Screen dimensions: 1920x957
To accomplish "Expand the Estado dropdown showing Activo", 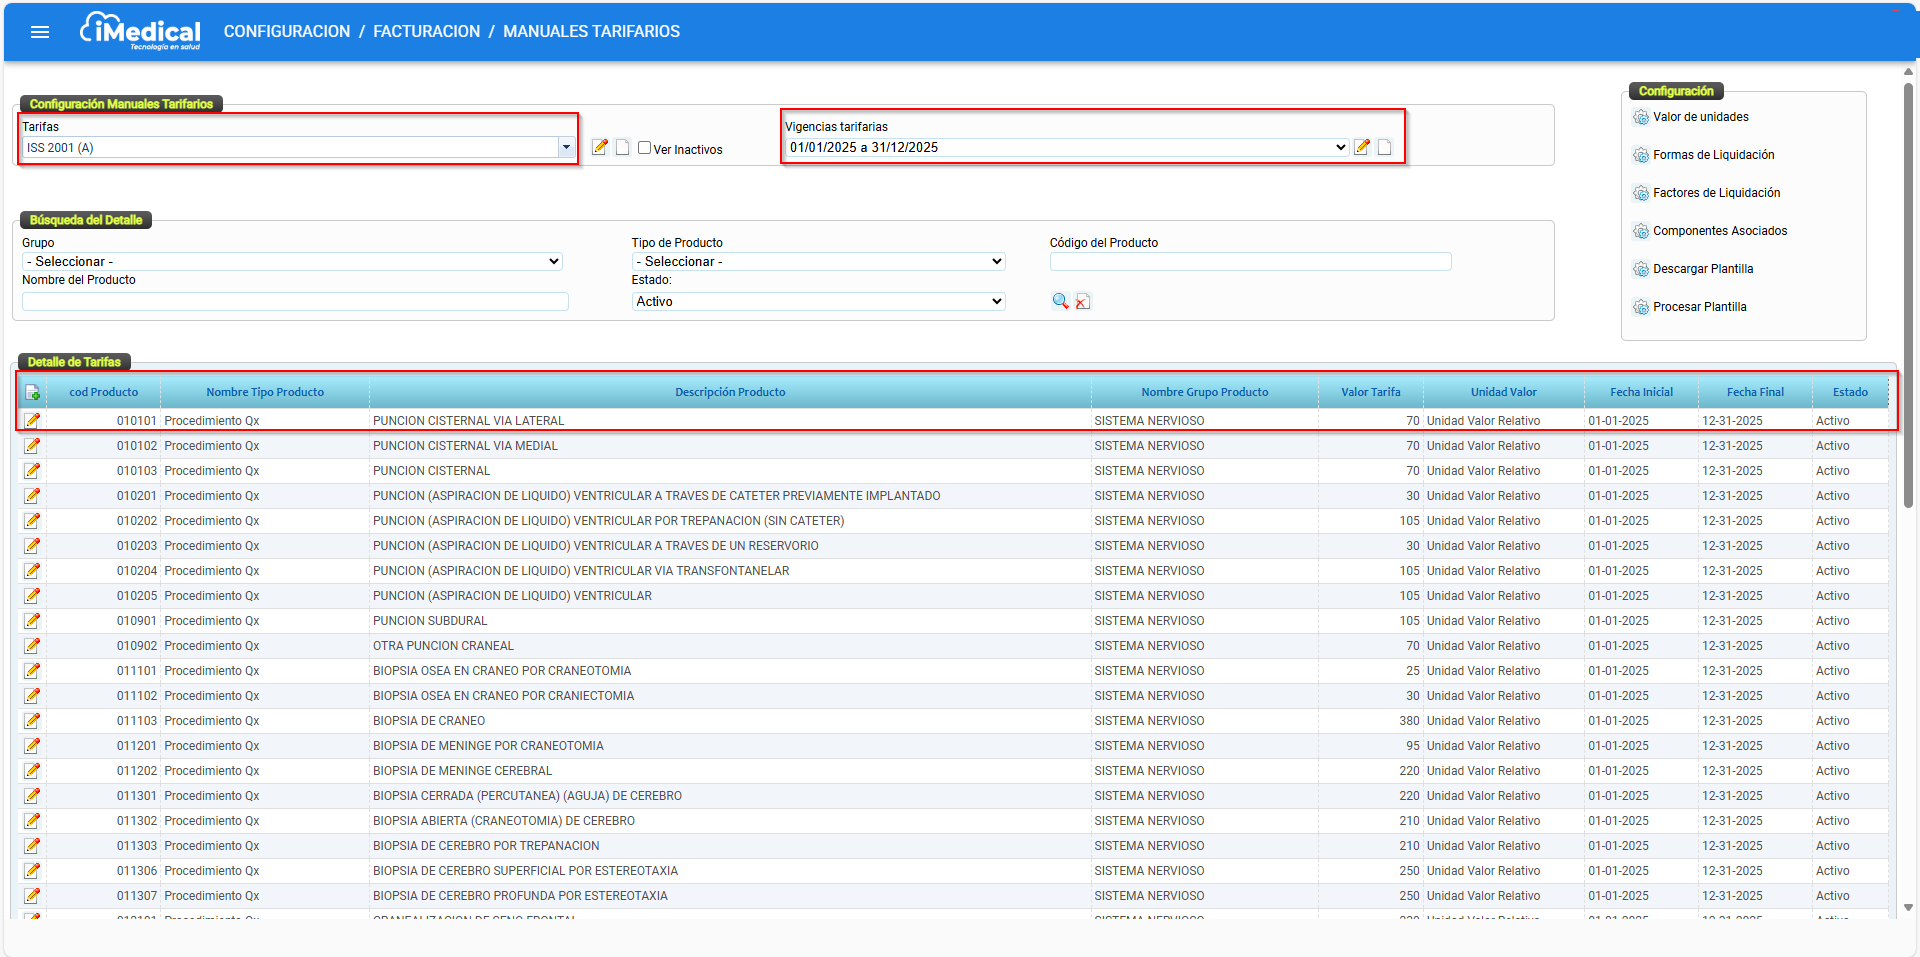I will click(818, 301).
